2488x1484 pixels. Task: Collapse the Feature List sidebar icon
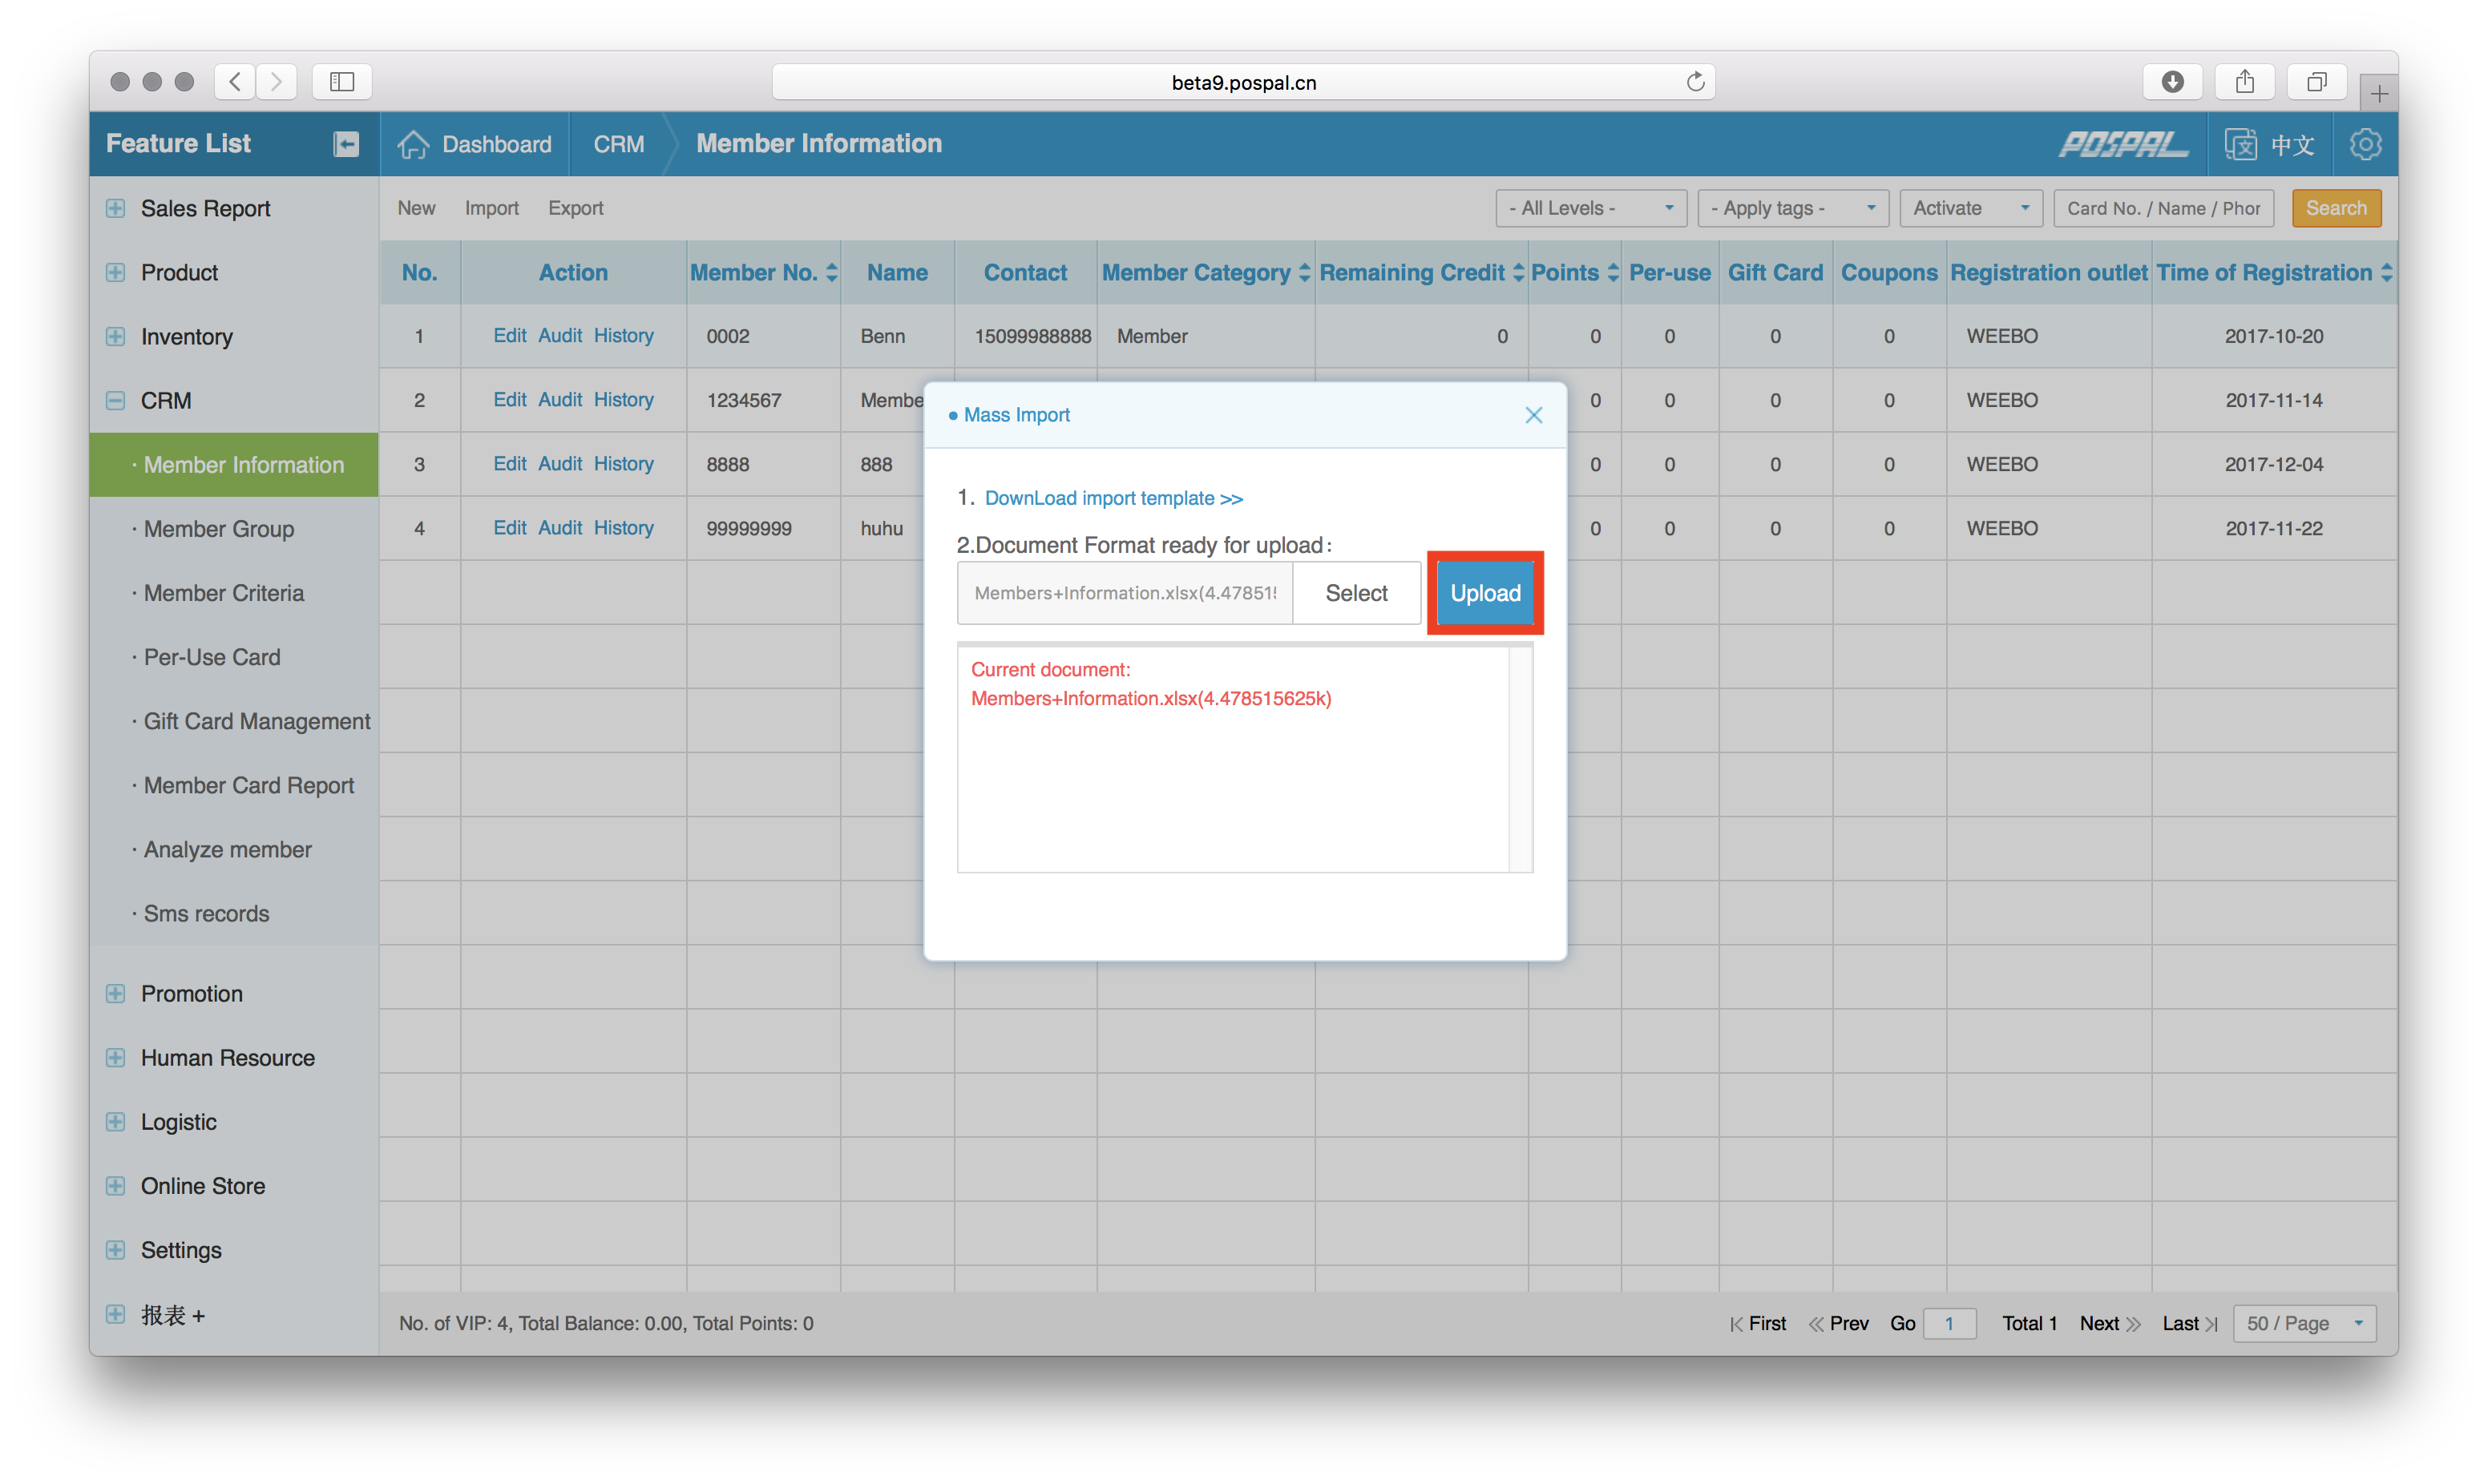pos(346,144)
